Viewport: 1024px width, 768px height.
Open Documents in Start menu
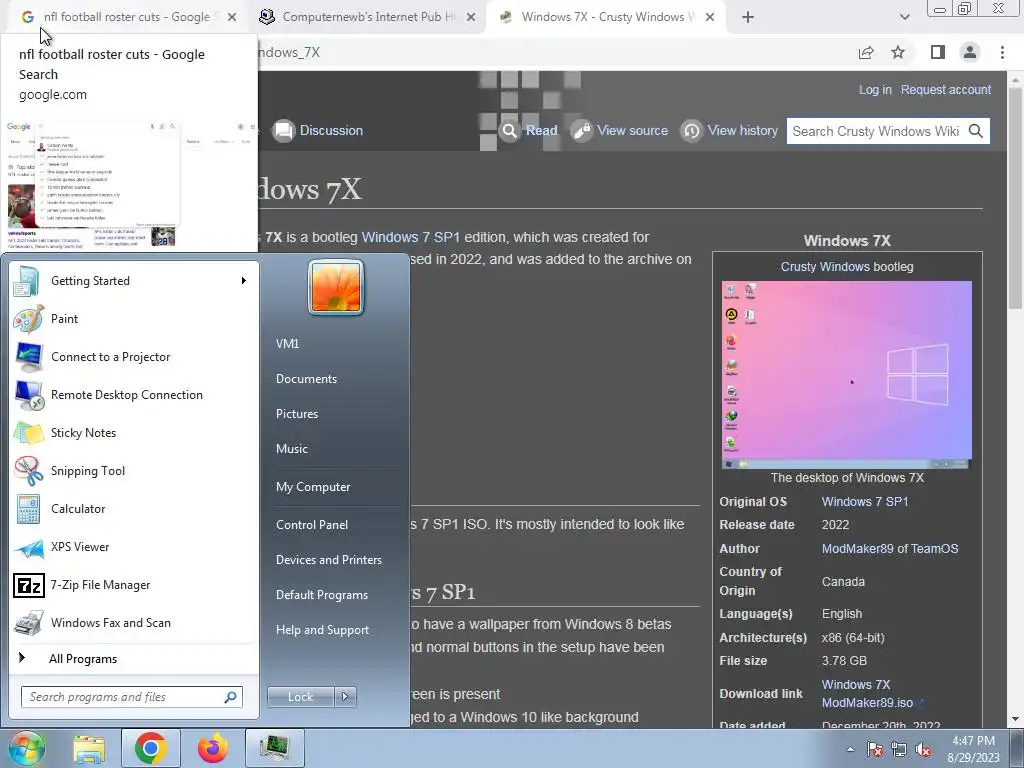pos(306,379)
